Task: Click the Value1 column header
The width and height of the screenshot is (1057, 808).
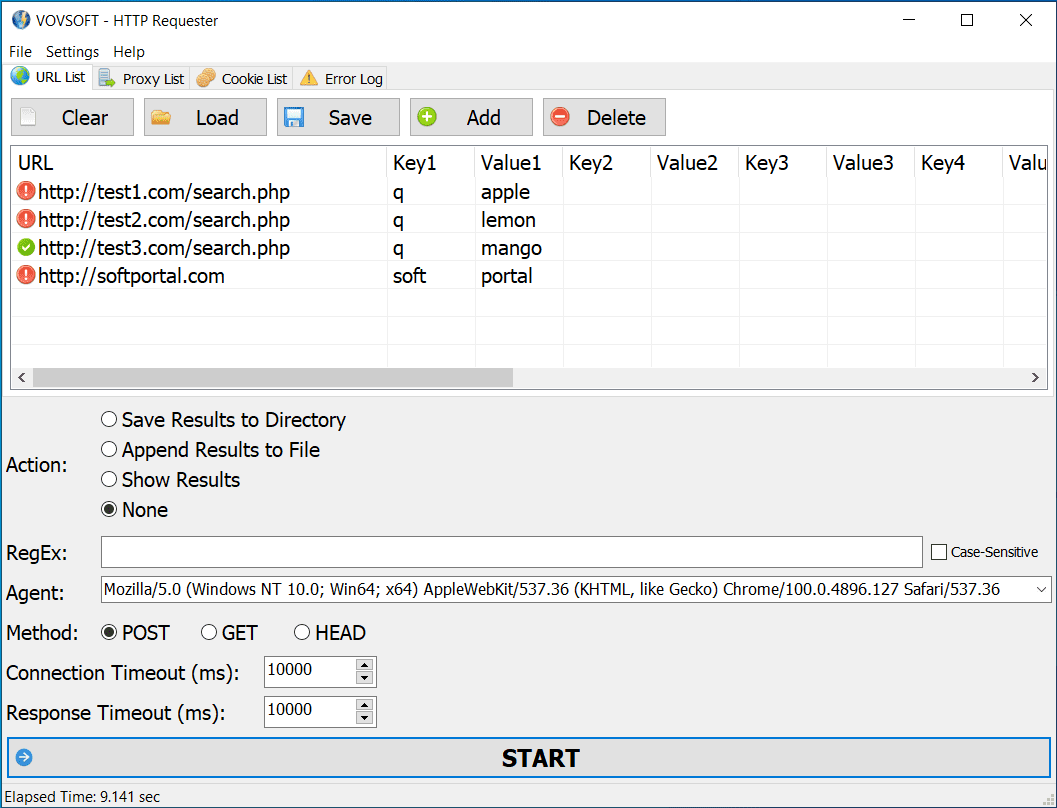Action: tap(519, 162)
